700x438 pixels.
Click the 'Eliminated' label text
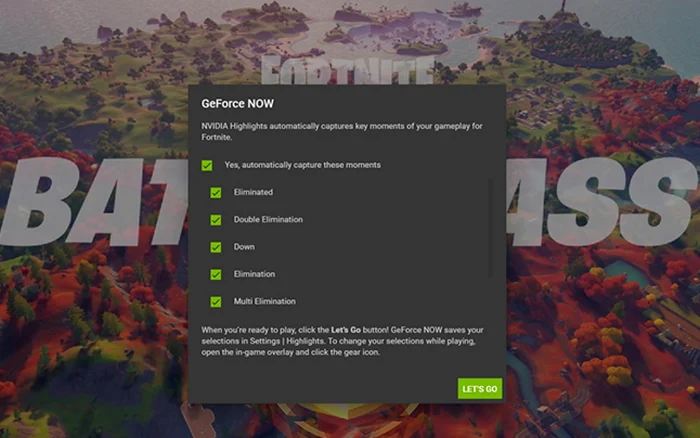(x=253, y=192)
